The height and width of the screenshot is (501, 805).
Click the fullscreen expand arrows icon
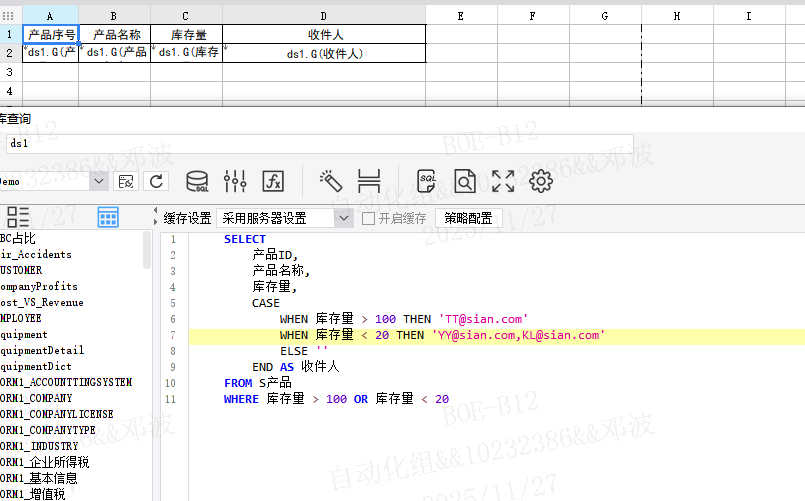pos(503,181)
